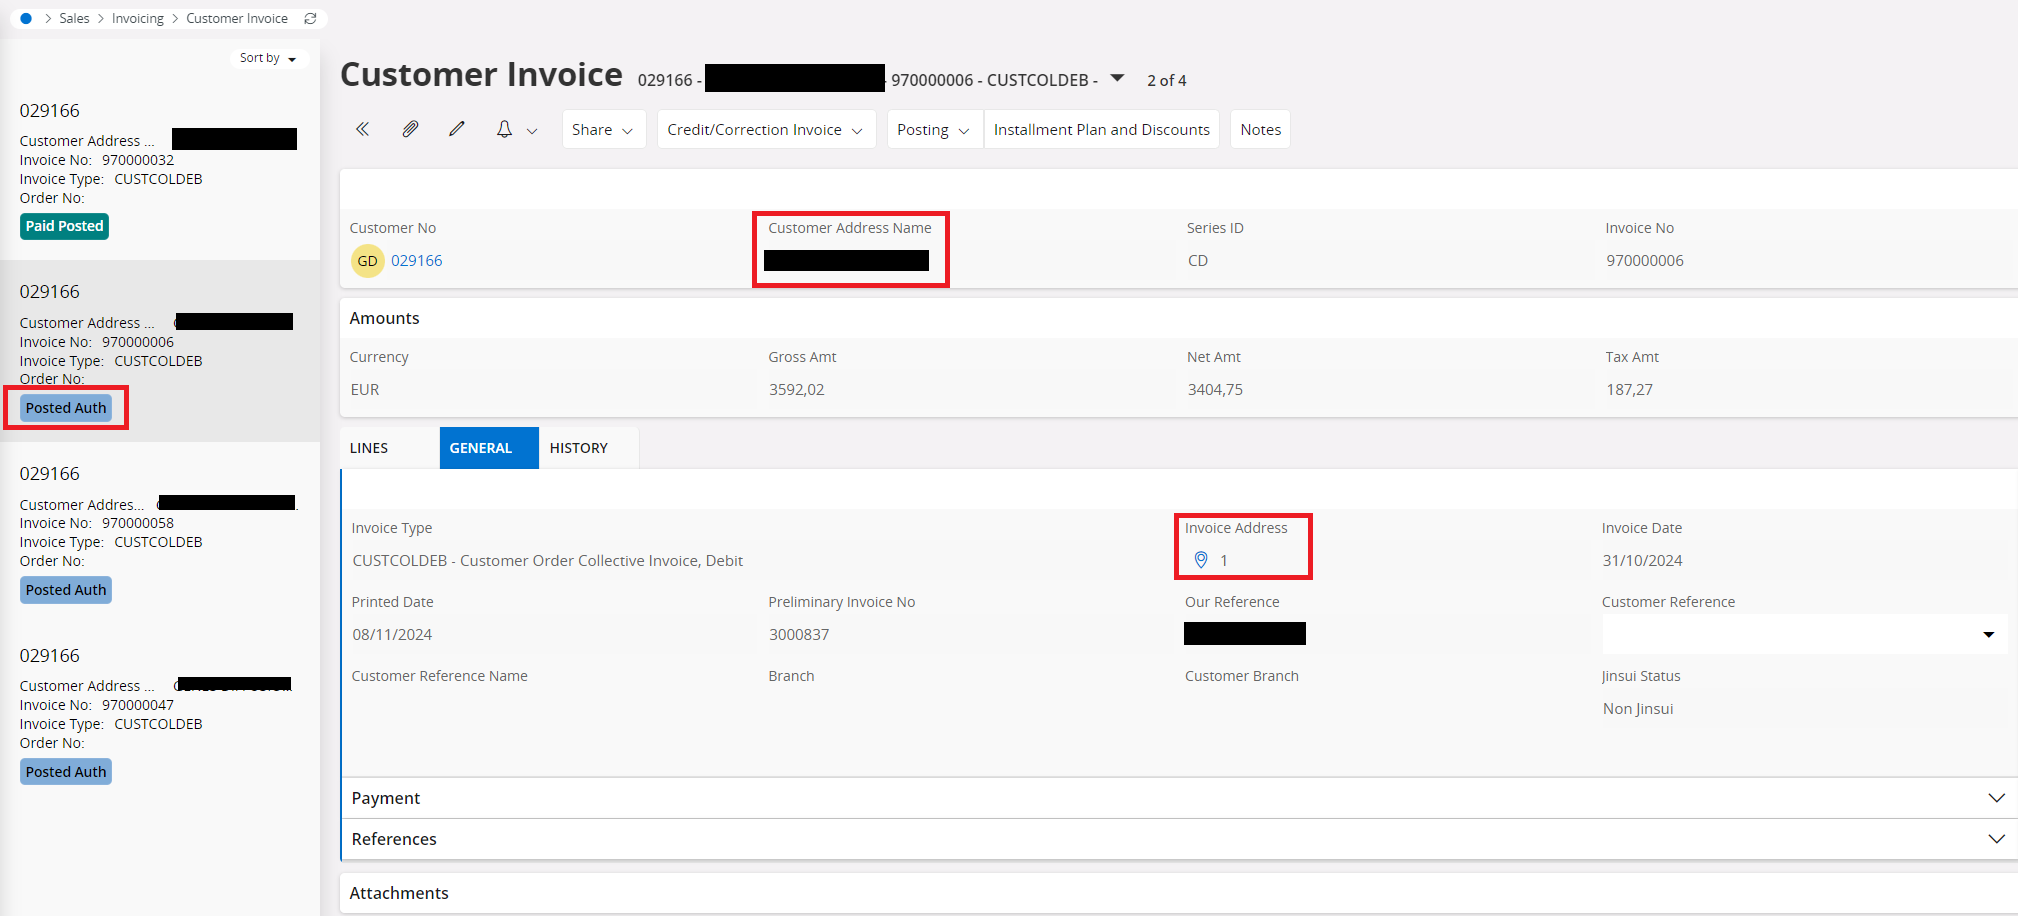Click the GD customer avatar badge
This screenshot has height=916, width=2018.
(368, 261)
